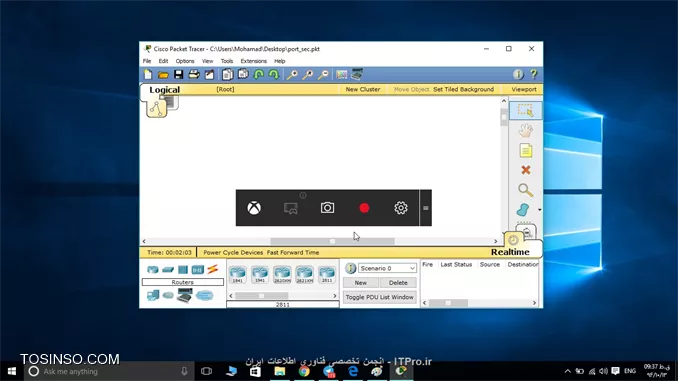Expand the polygon tool dropdown arrow
The image size is (678, 381).
point(539,210)
